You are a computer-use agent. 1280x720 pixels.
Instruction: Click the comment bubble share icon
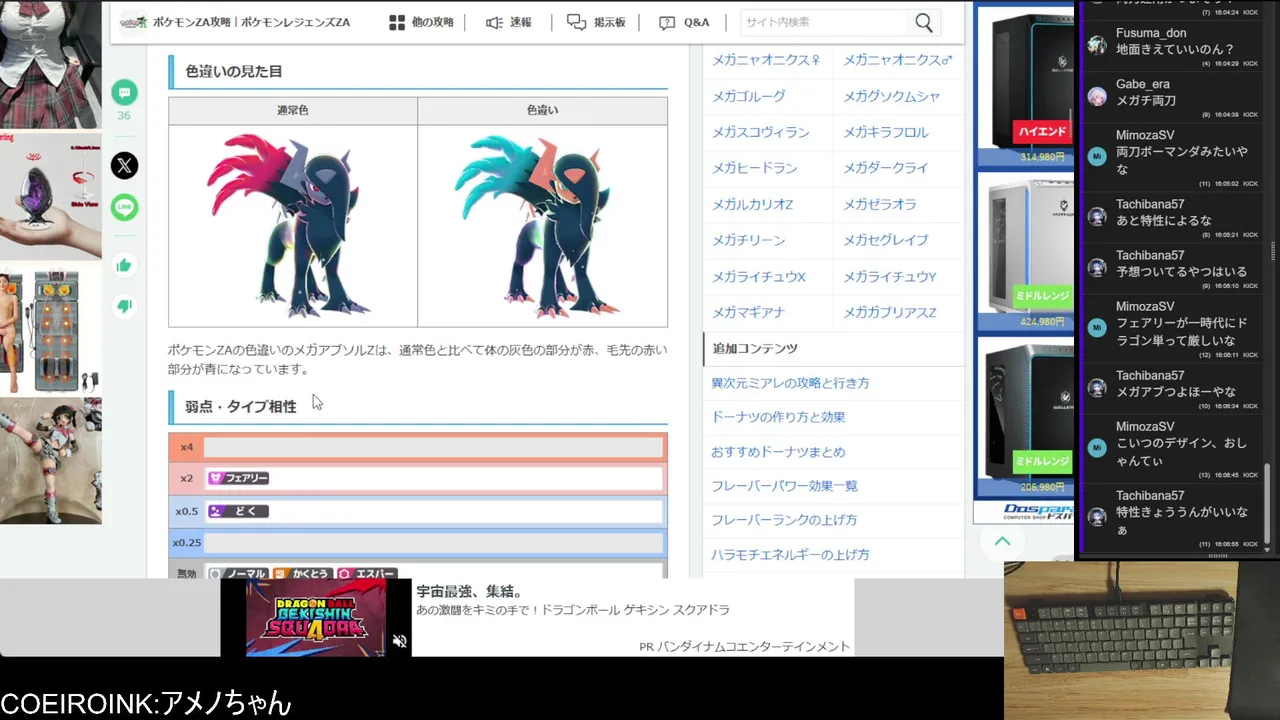click(124, 93)
